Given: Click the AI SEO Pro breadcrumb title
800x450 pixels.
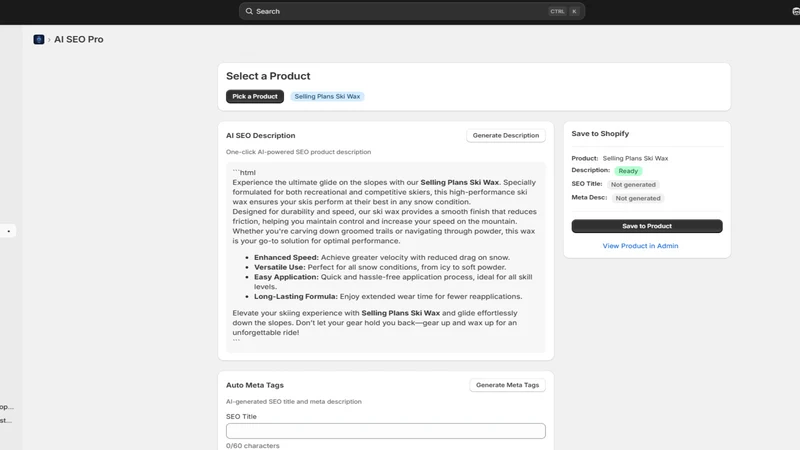Looking at the screenshot, I should pos(79,39).
